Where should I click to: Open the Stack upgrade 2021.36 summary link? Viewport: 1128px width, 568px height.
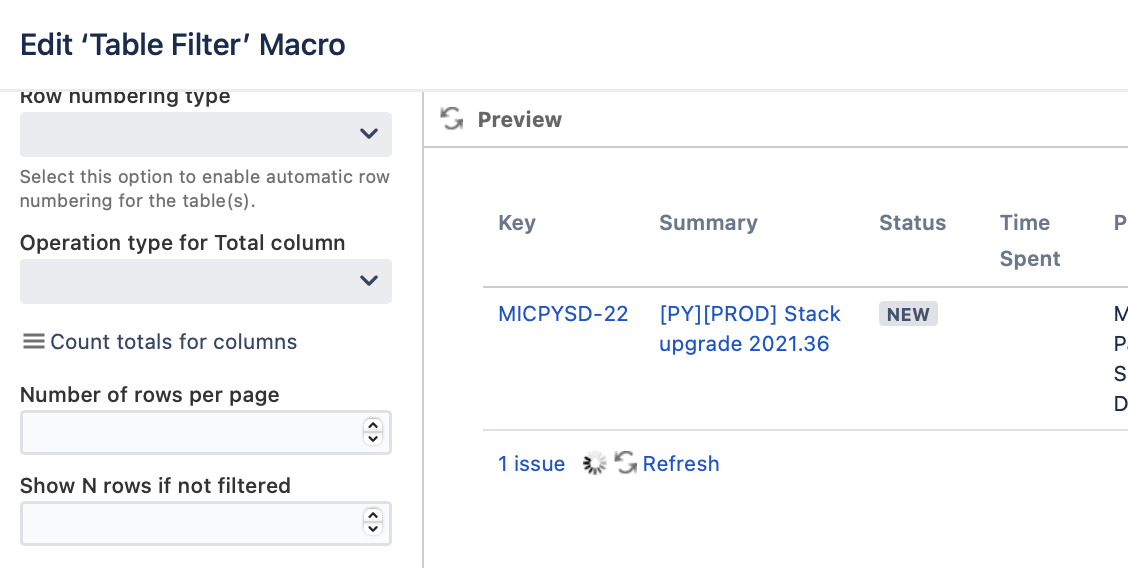tap(750, 329)
